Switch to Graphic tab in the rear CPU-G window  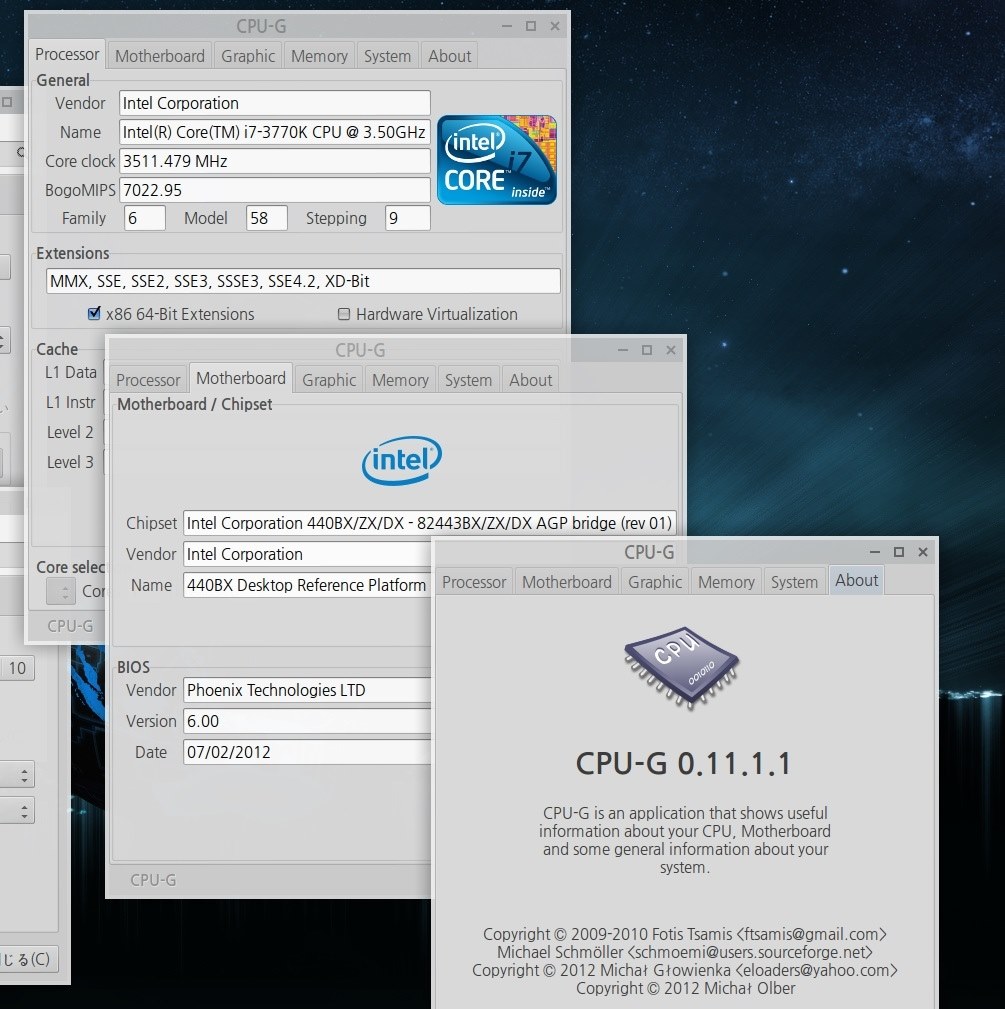(248, 56)
